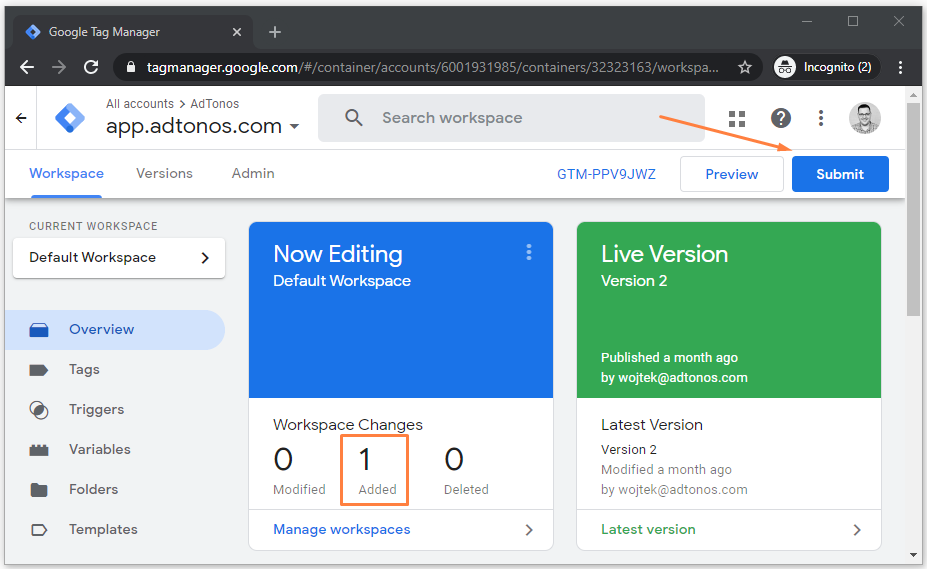The height and width of the screenshot is (569, 927).
Task: Reload the page with the refresh icon
Action: 91,67
